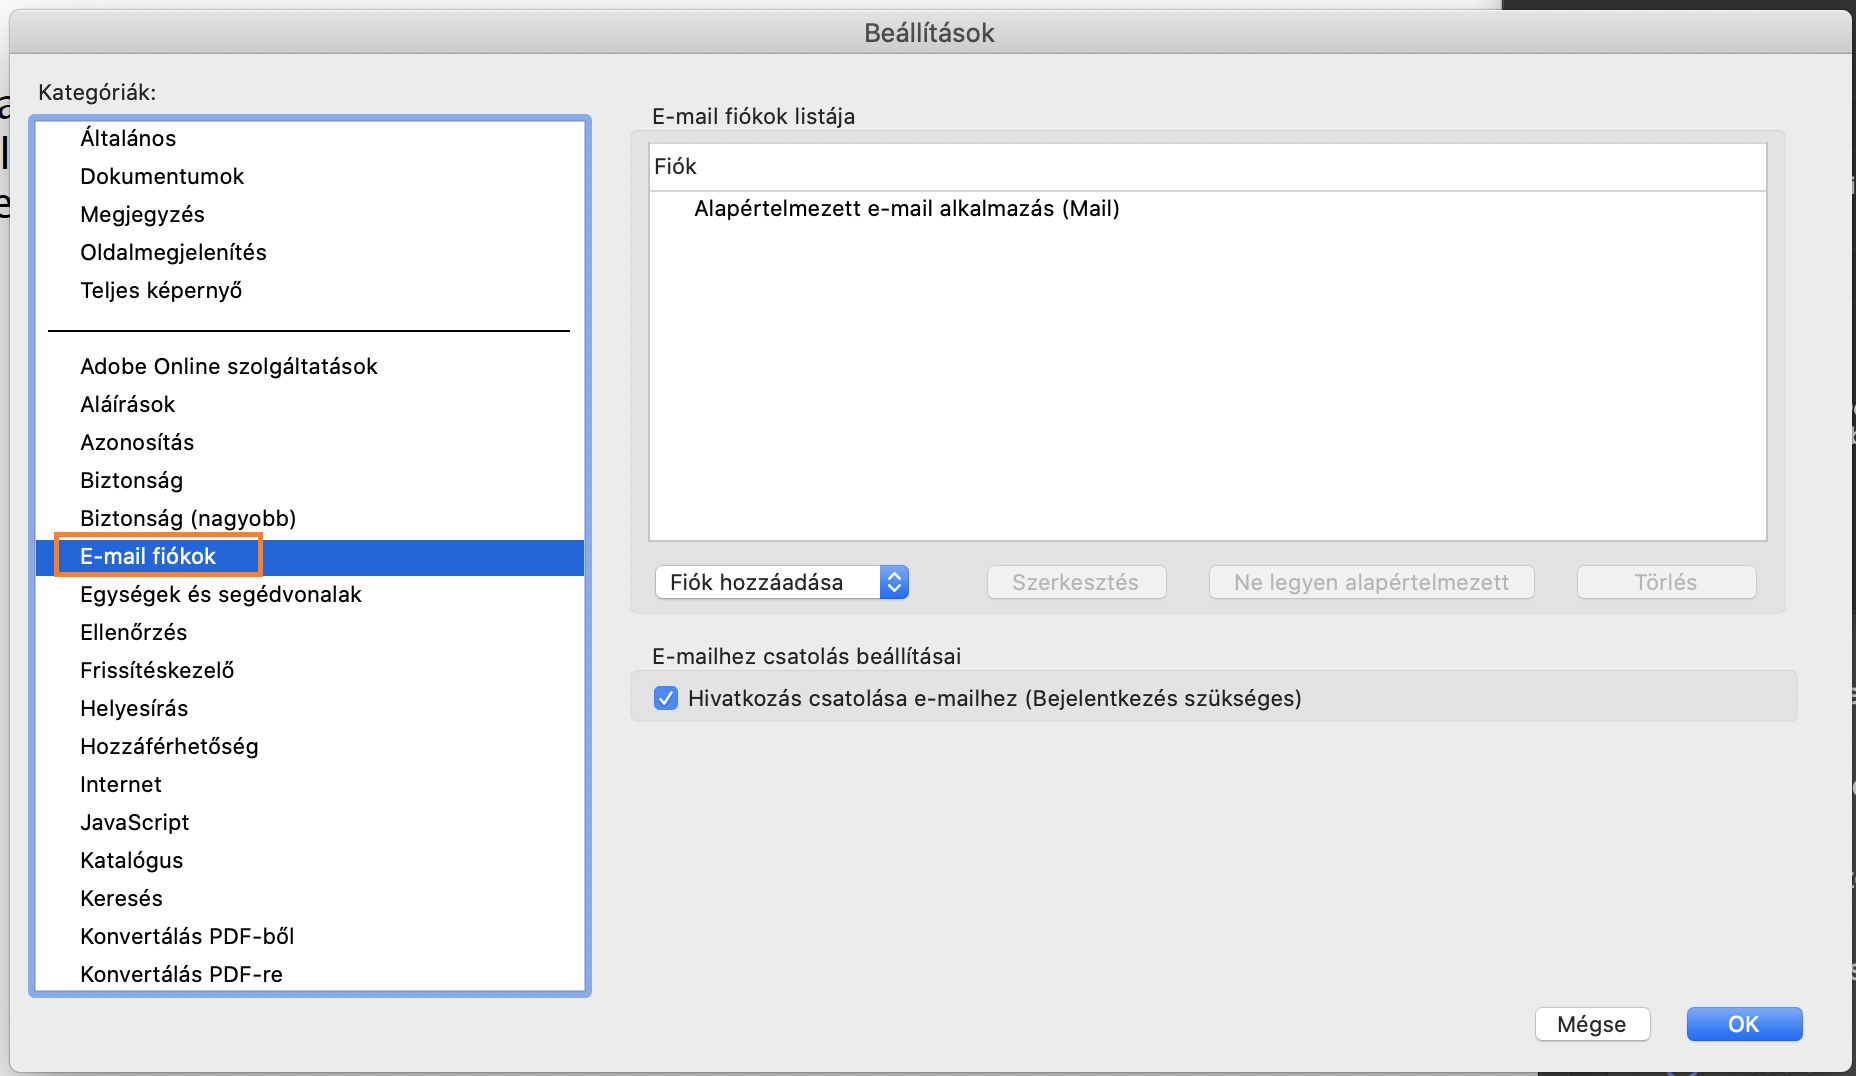Choose the Keresés category
Viewport: 1856px width, 1076px height.
(310, 898)
